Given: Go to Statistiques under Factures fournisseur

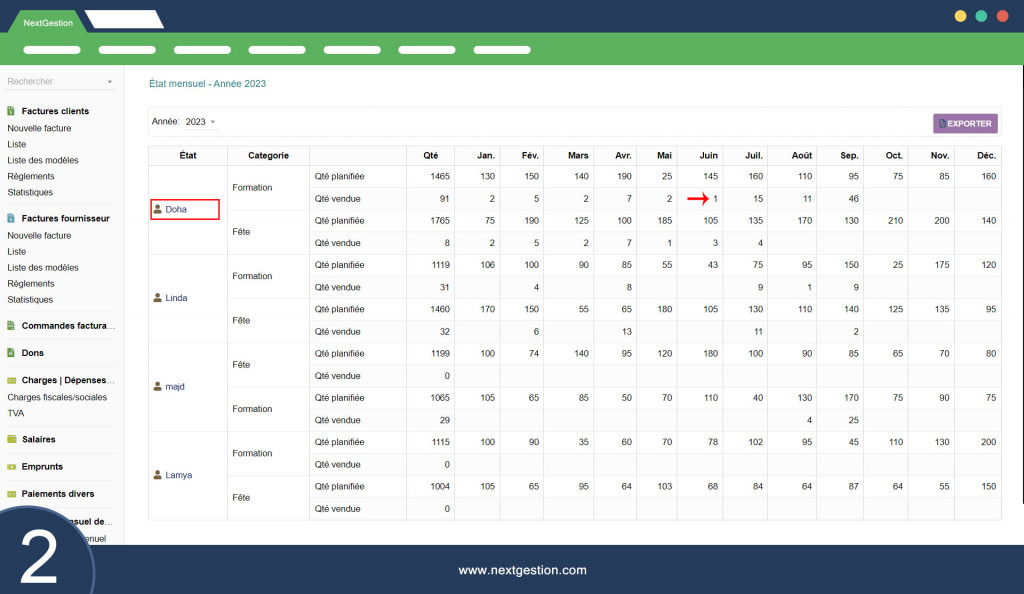Looking at the screenshot, I should click(x=30, y=299).
